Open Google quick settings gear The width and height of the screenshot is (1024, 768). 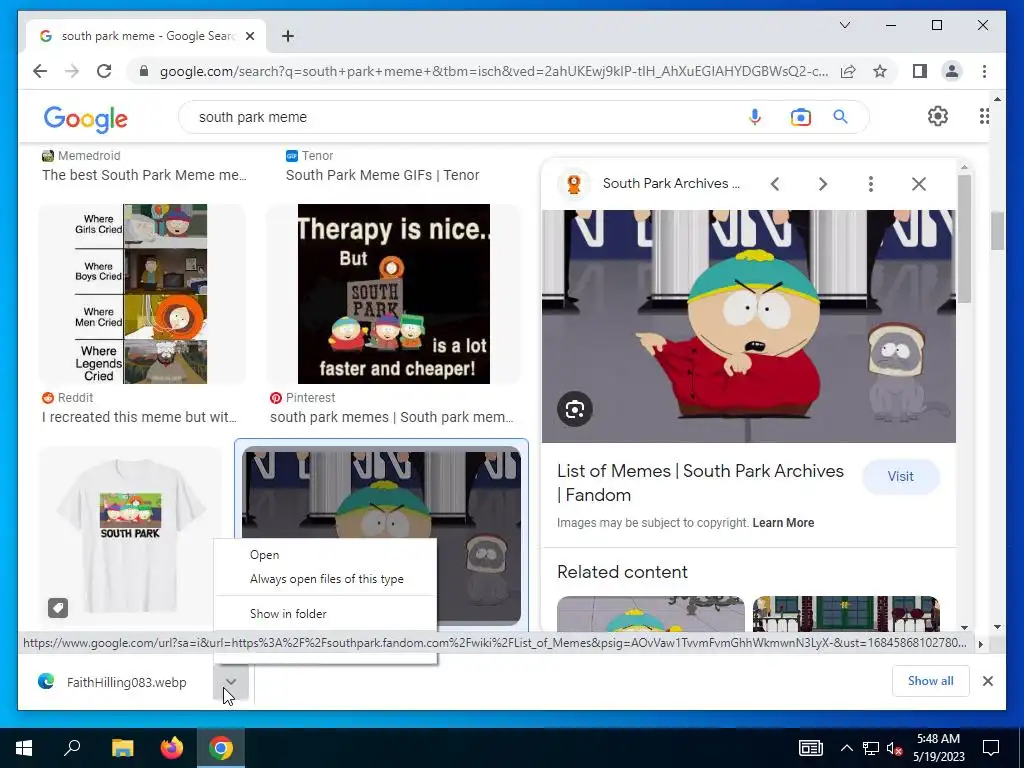(938, 116)
